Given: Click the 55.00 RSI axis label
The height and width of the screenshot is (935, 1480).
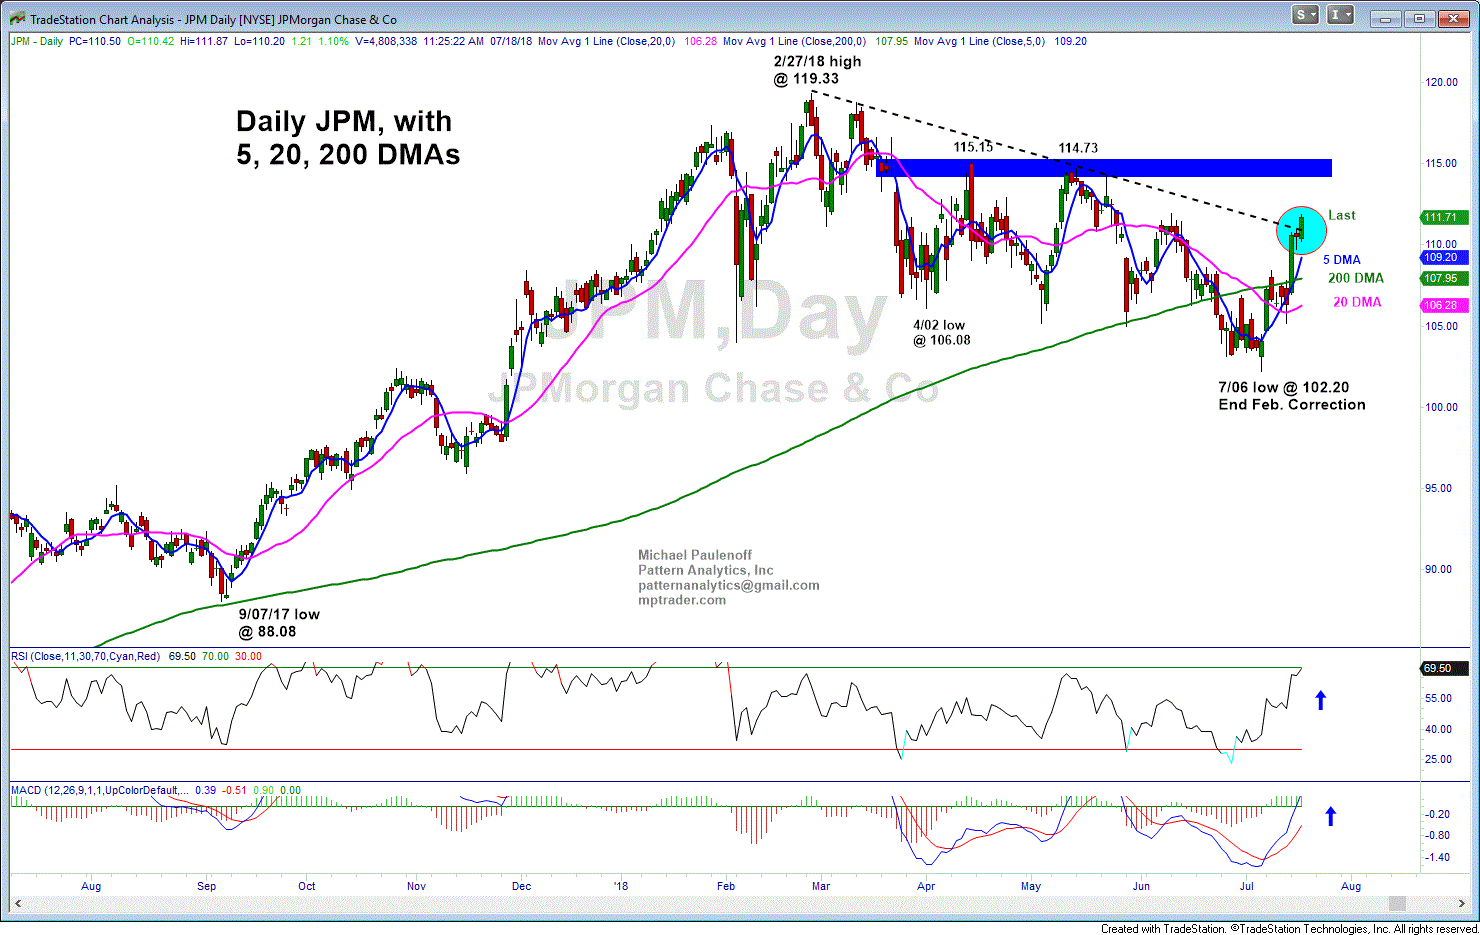Looking at the screenshot, I should pyautogui.click(x=1438, y=698).
